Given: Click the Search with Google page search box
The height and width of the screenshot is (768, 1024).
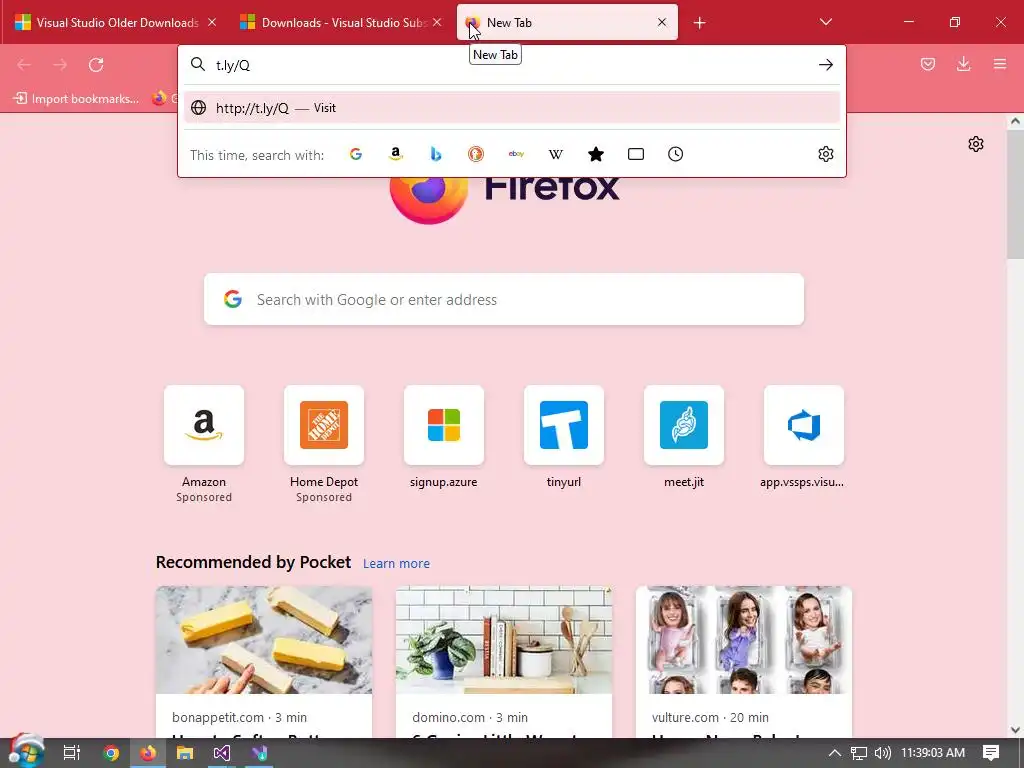Looking at the screenshot, I should pos(504,299).
